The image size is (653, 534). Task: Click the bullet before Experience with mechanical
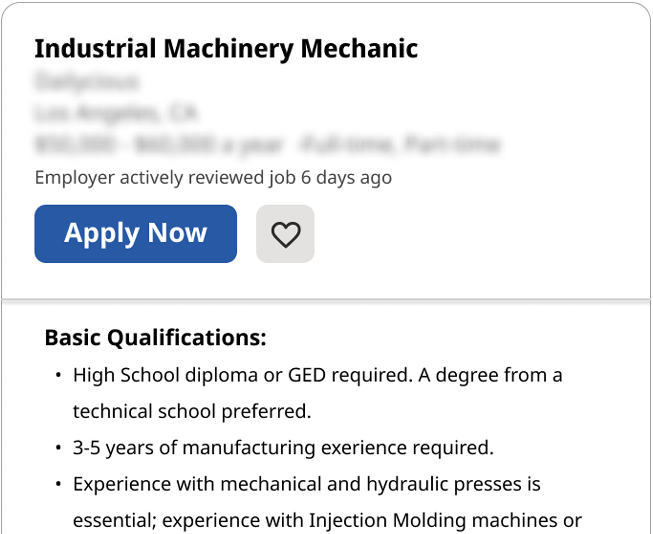click(58, 484)
